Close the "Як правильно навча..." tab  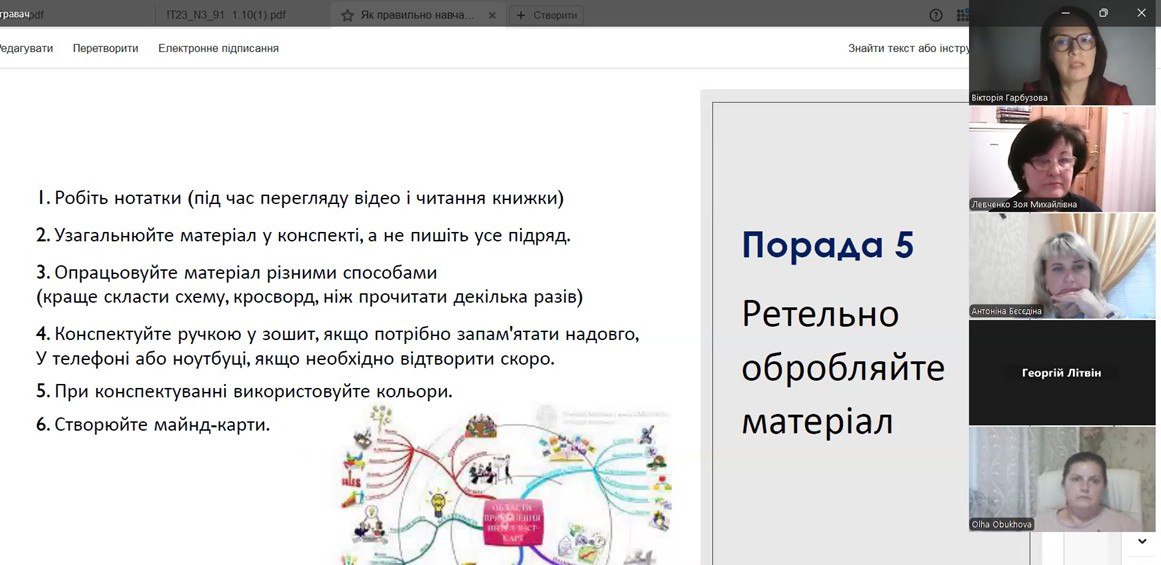click(x=491, y=15)
